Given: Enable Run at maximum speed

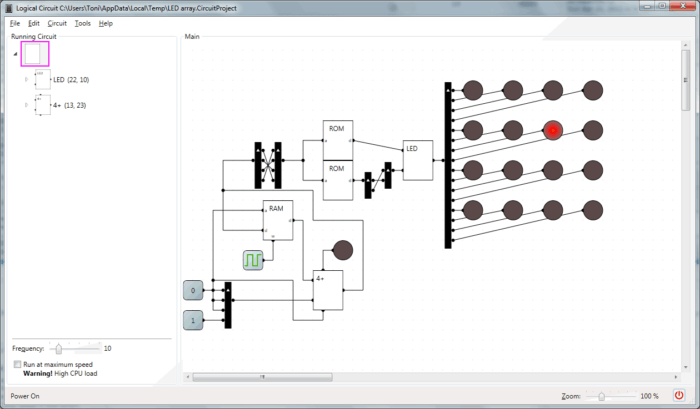Looking at the screenshot, I should click(x=17, y=364).
